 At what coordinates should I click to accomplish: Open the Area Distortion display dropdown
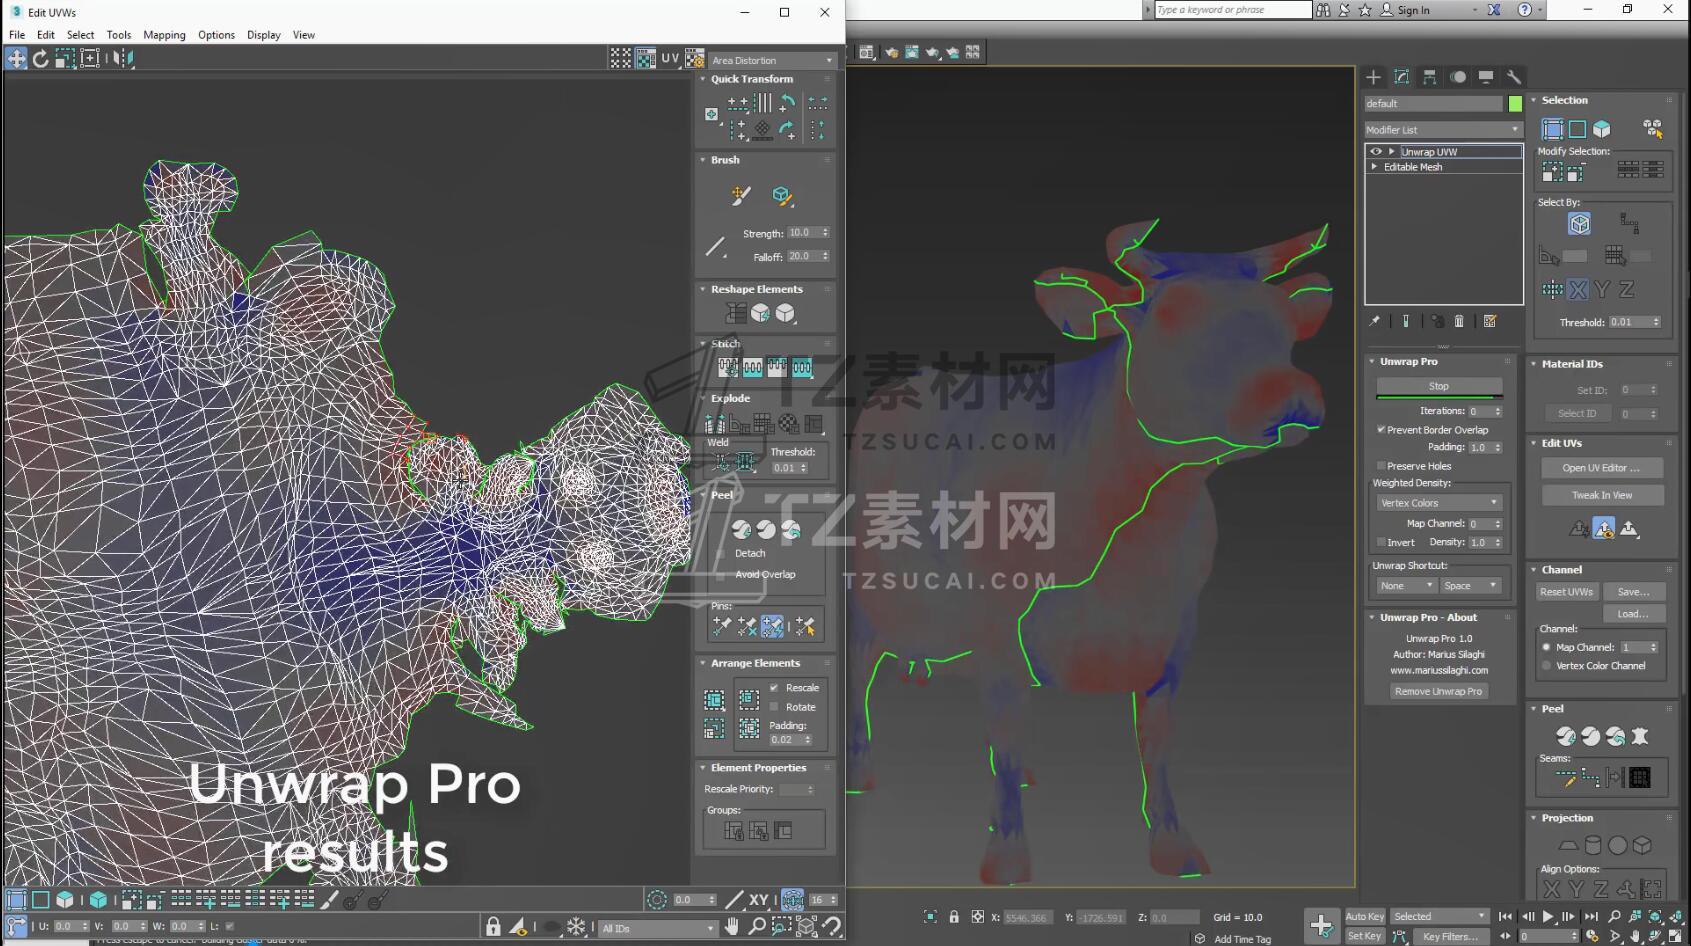[x=771, y=60]
